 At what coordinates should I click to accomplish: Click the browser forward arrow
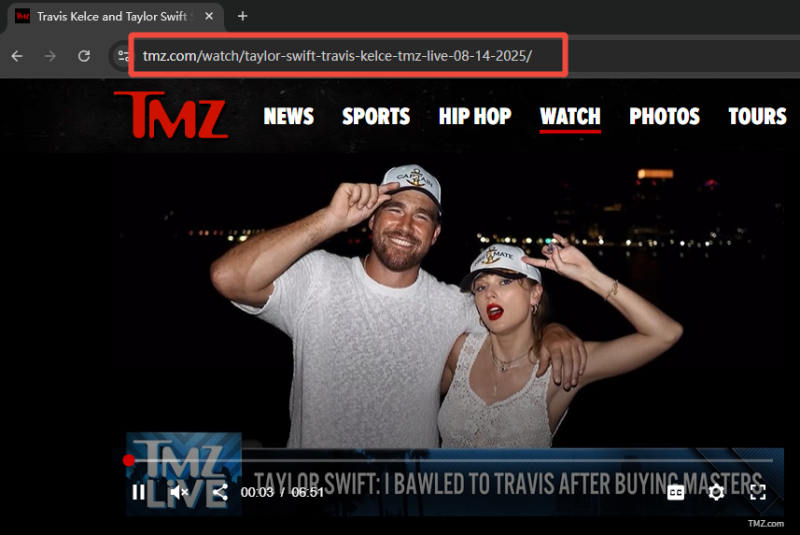click(50, 56)
